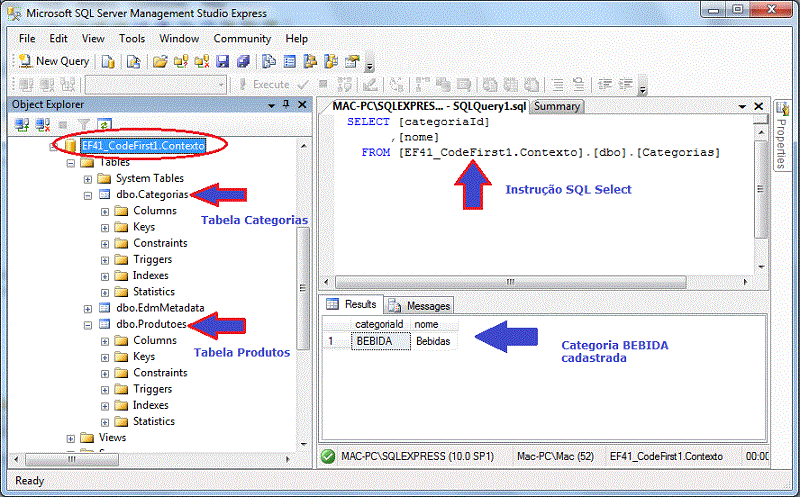Viewport: 800px width, 497px height.
Task: Open the Edit menu
Action: click(58, 39)
